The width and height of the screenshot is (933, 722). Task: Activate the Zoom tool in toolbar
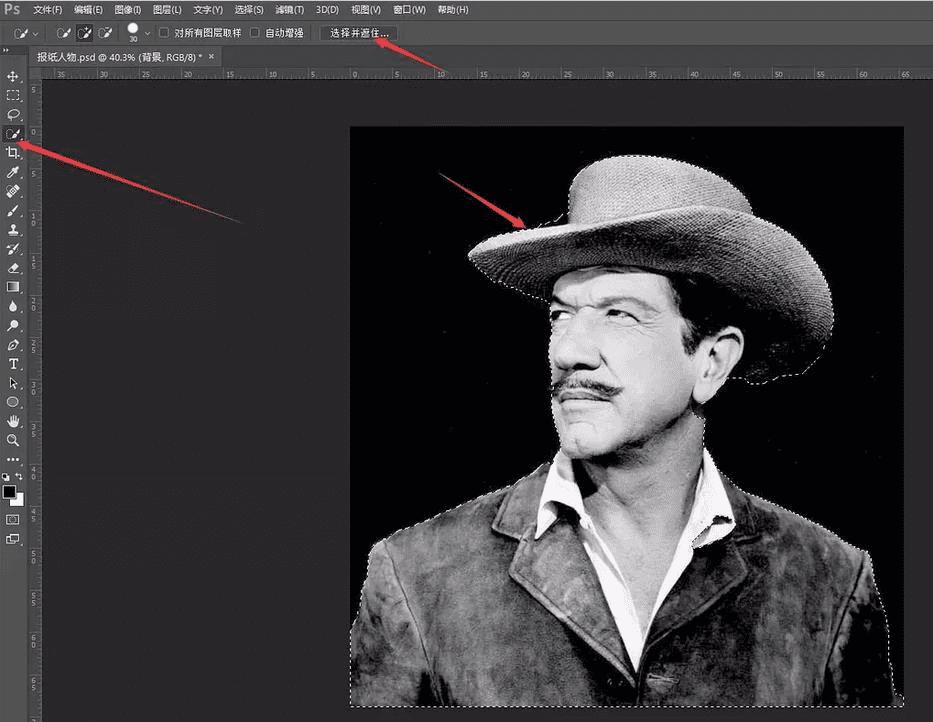pyautogui.click(x=13, y=440)
